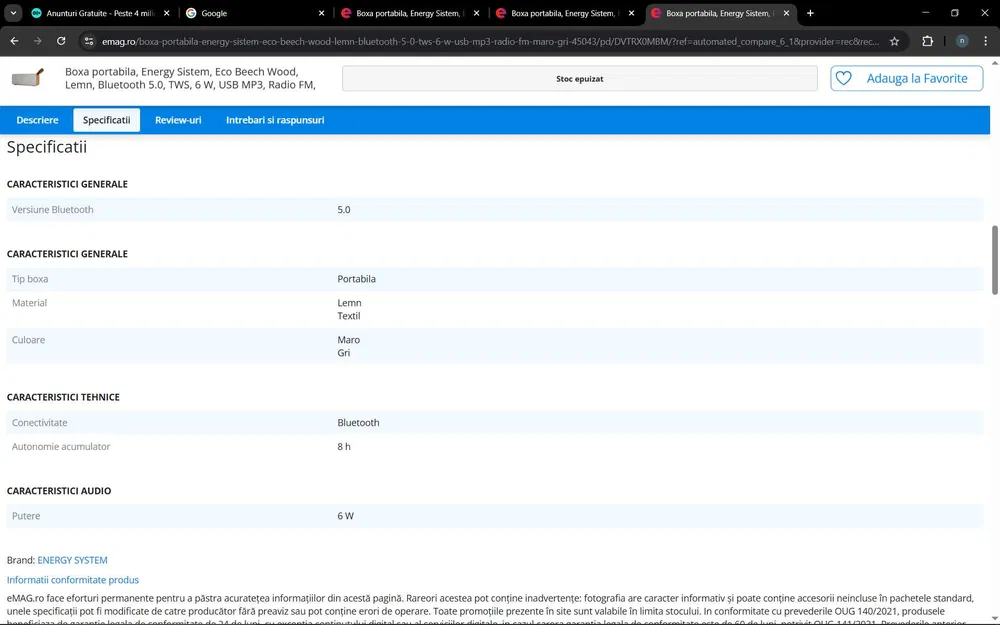
Task: Open the Review-uri section tab
Action: [x=178, y=120]
